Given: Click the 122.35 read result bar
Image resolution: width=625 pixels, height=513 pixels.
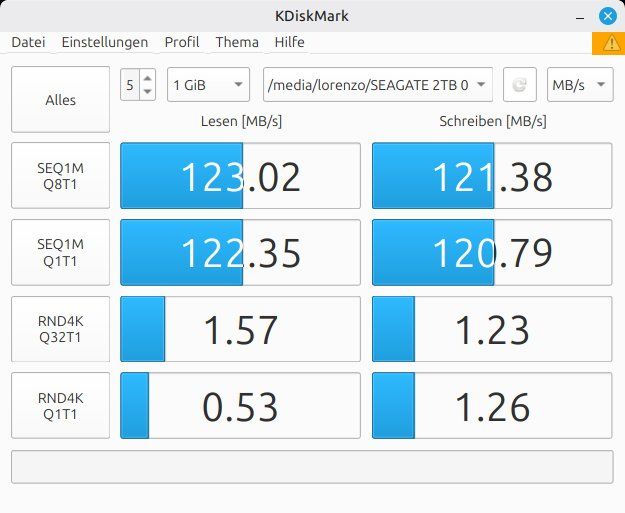Looking at the screenshot, I should 240,252.
